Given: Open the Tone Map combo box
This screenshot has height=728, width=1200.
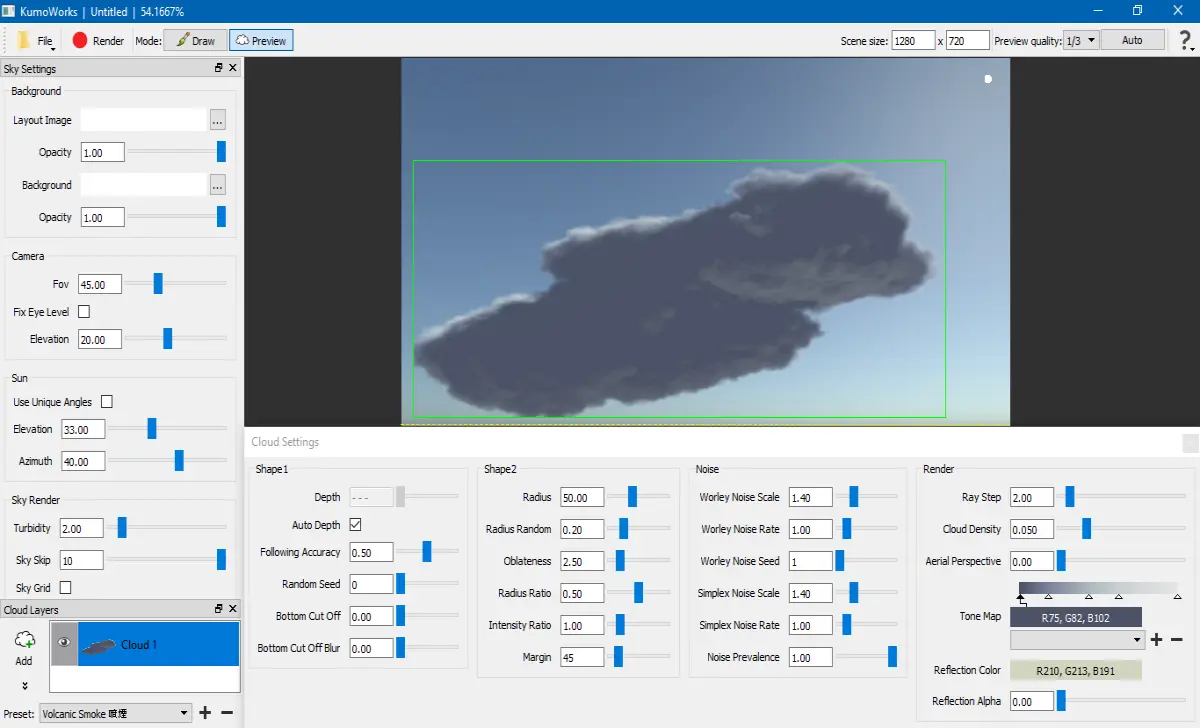Looking at the screenshot, I should pyautogui.click(x=1078, y=639).
